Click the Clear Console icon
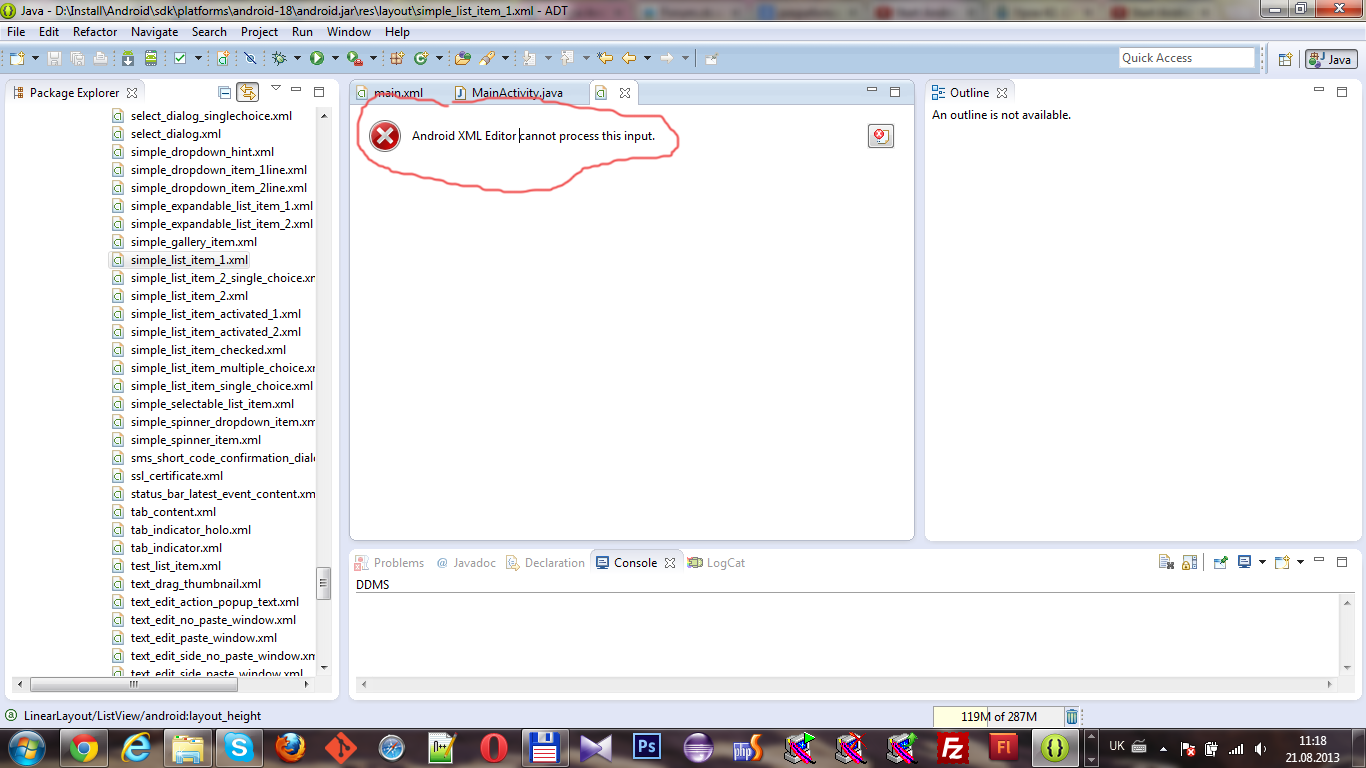1366x768 pixels. click(x=1166, y=562)
